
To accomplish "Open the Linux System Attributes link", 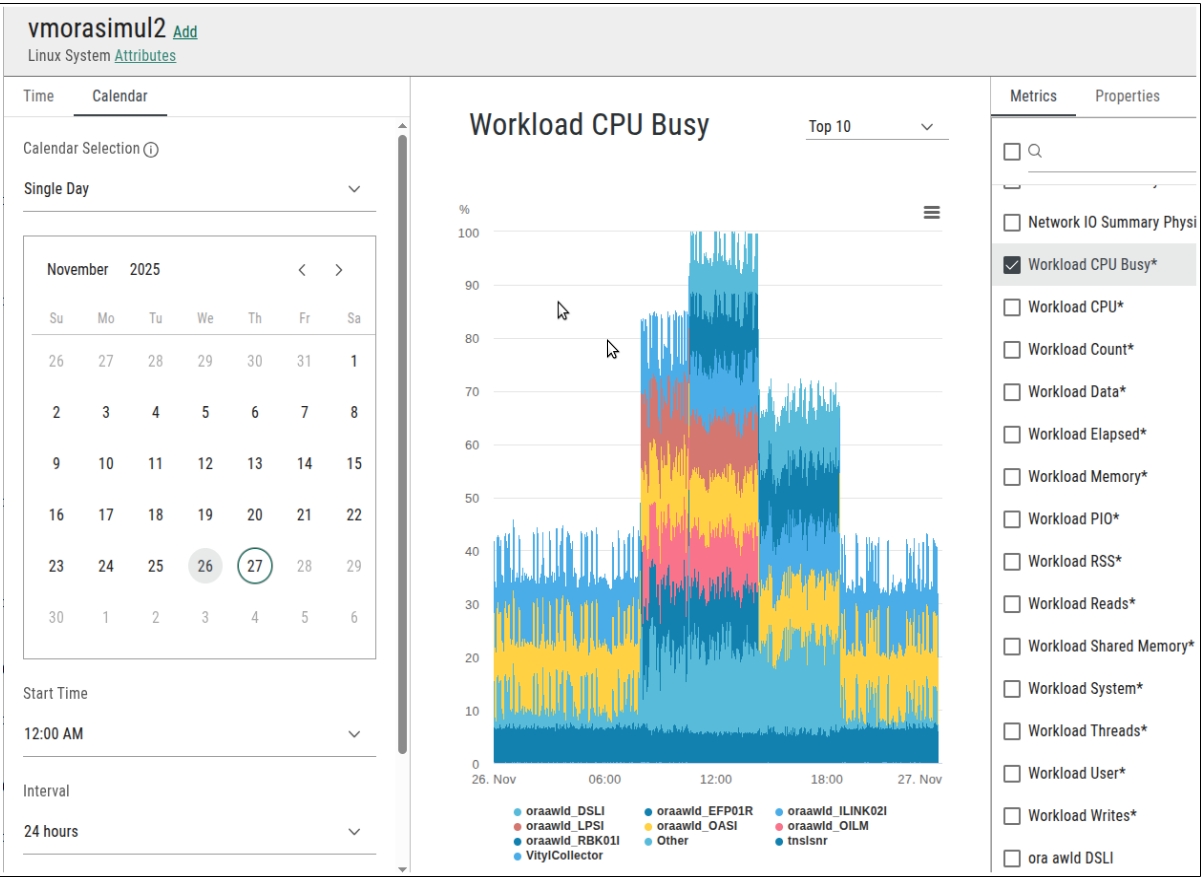I will point(145,56).
